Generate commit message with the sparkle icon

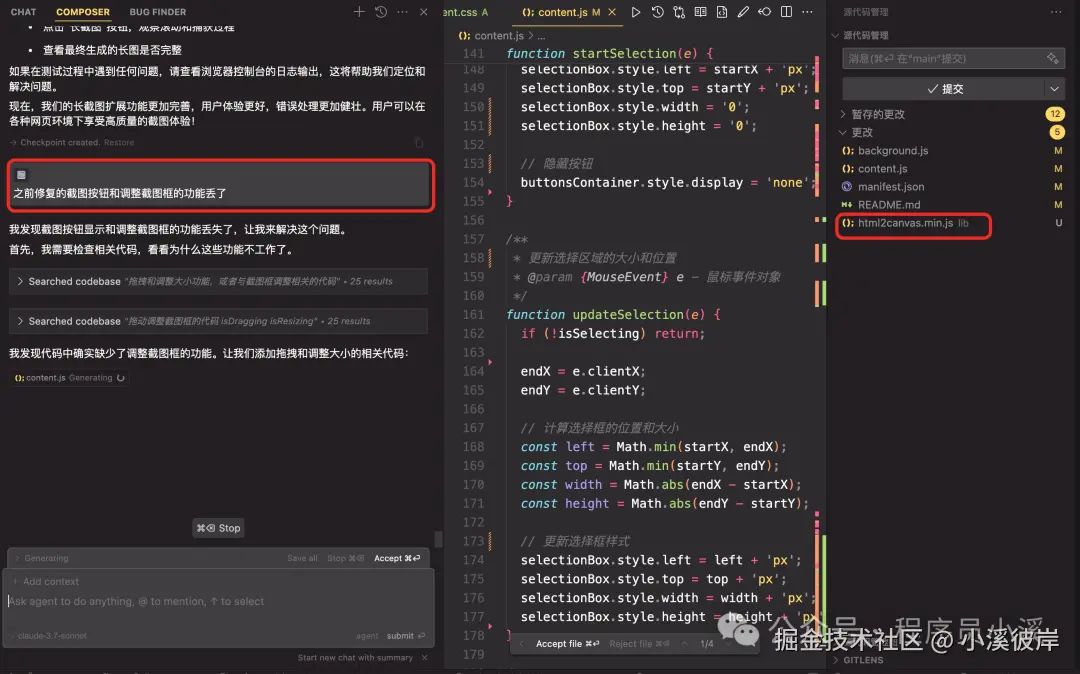coord(1052,58)
